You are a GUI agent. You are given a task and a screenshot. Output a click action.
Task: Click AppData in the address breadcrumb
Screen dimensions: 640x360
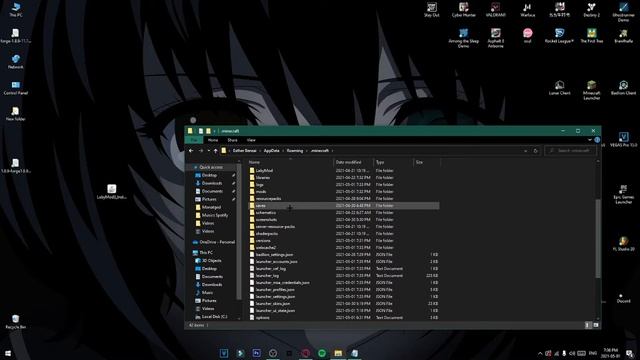(x=271, y=151)
